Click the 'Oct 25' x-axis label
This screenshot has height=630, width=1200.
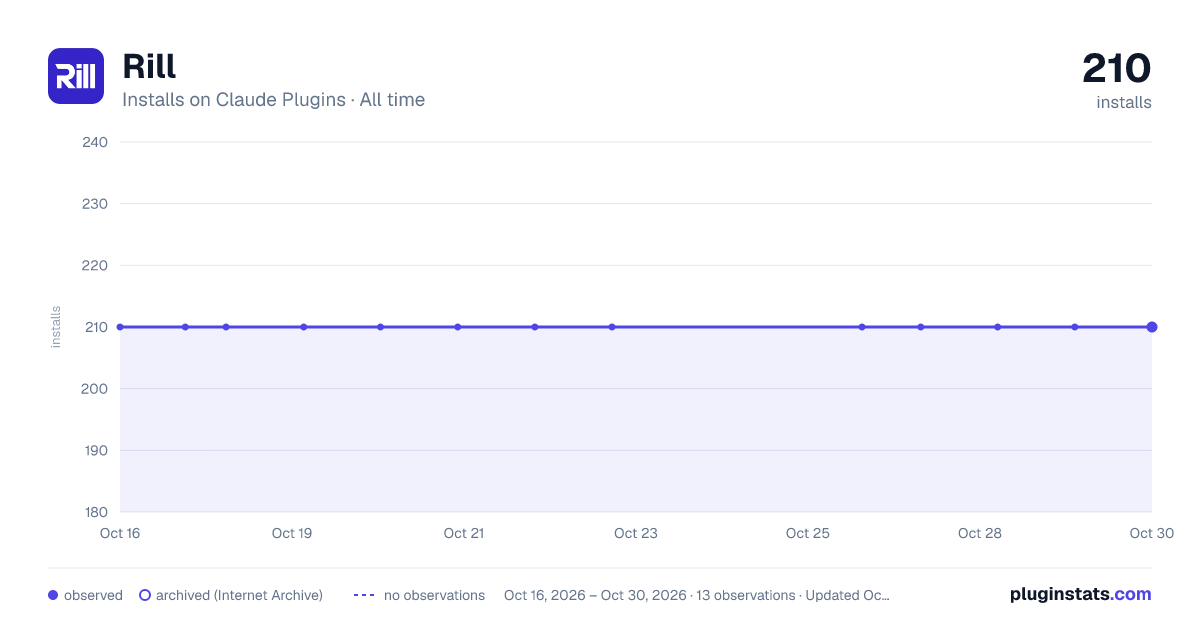click(808, 533)
